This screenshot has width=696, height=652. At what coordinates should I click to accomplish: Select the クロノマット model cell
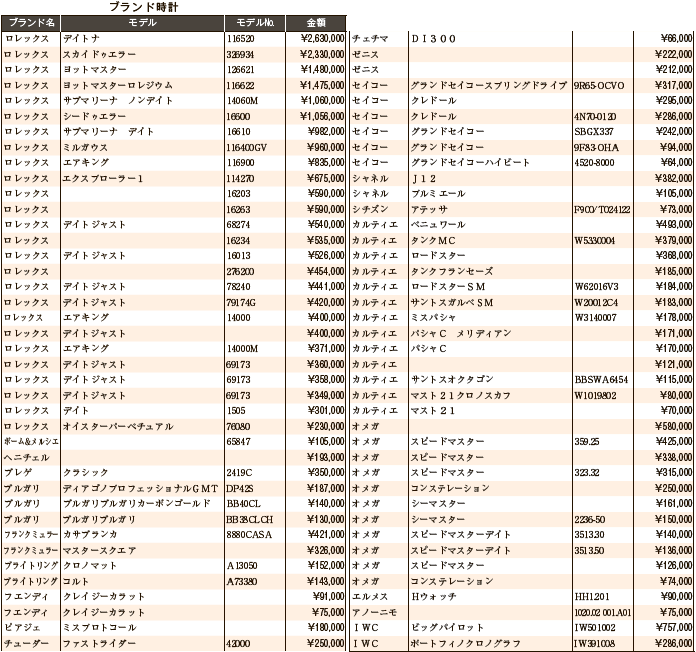[x=90, y=565]
